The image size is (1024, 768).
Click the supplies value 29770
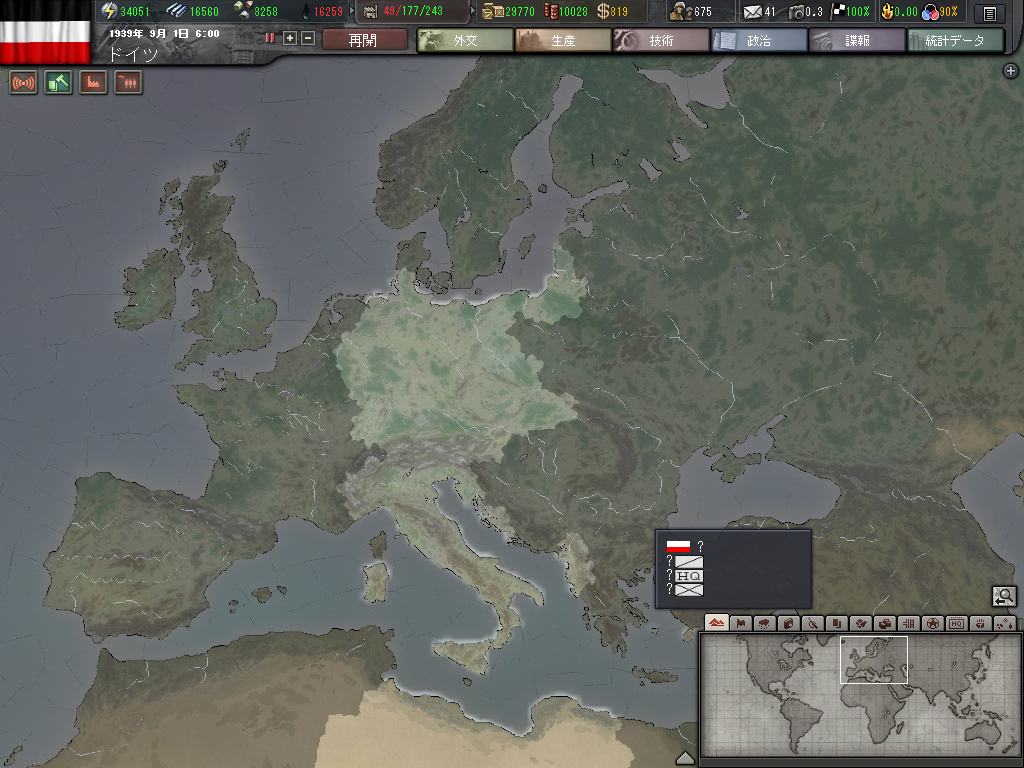coord(520,12)
